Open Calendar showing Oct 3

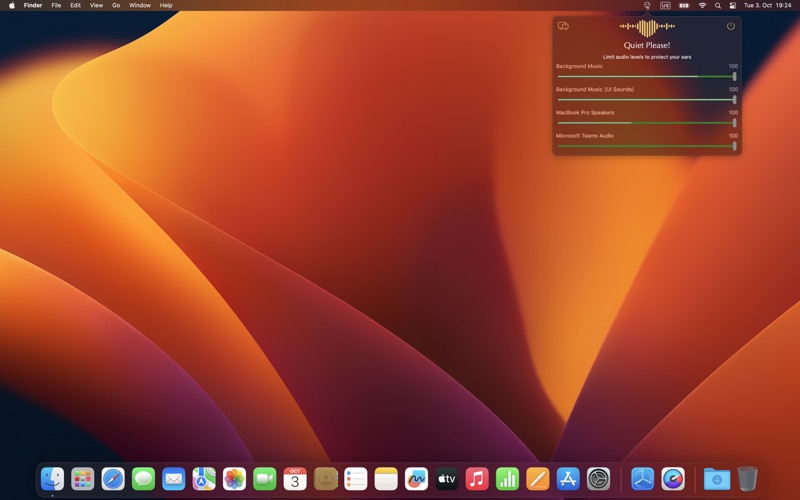pyautogui.click(x=295, y=479)
